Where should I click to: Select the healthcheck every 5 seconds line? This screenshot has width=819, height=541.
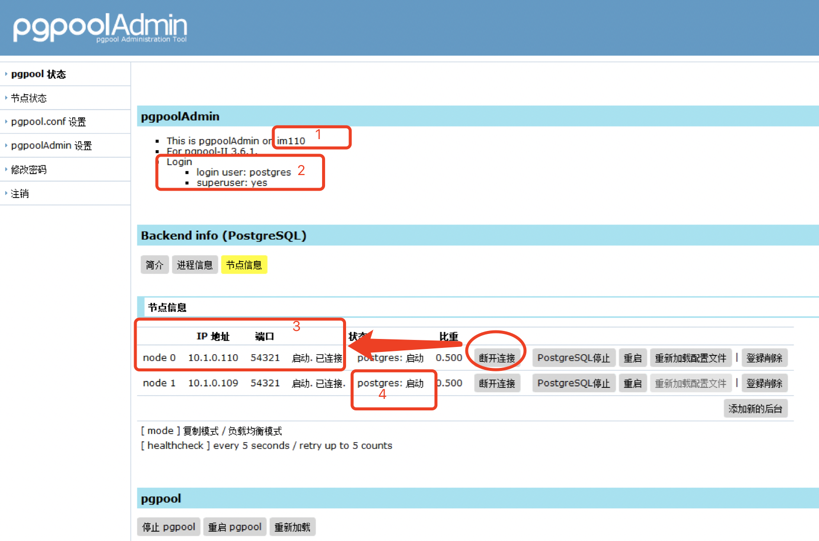[x=266, y=445]
